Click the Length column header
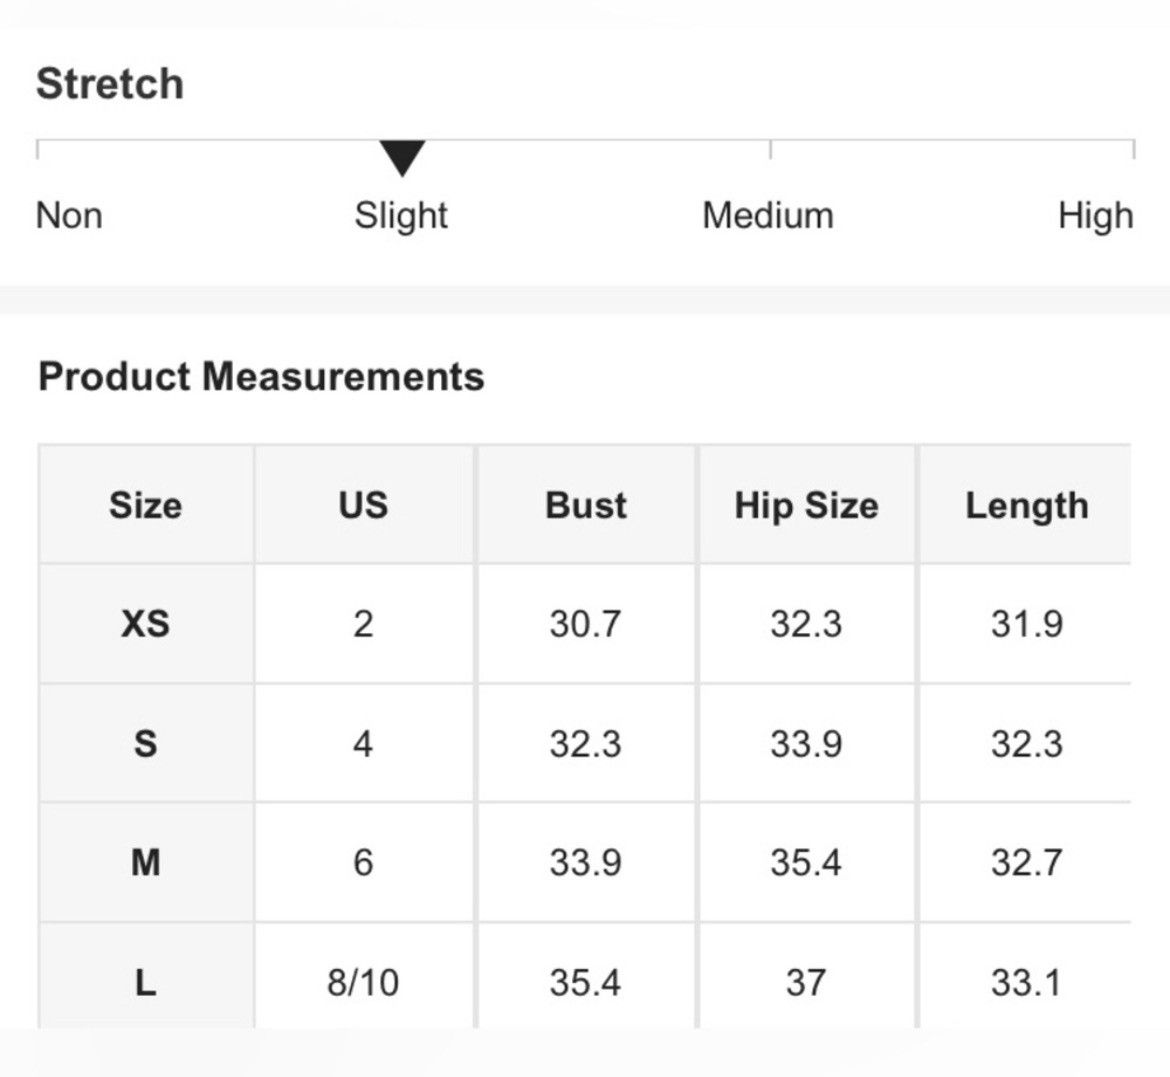The height and width of the screenshot is (1077, 1170). (x=1027, y=505)
